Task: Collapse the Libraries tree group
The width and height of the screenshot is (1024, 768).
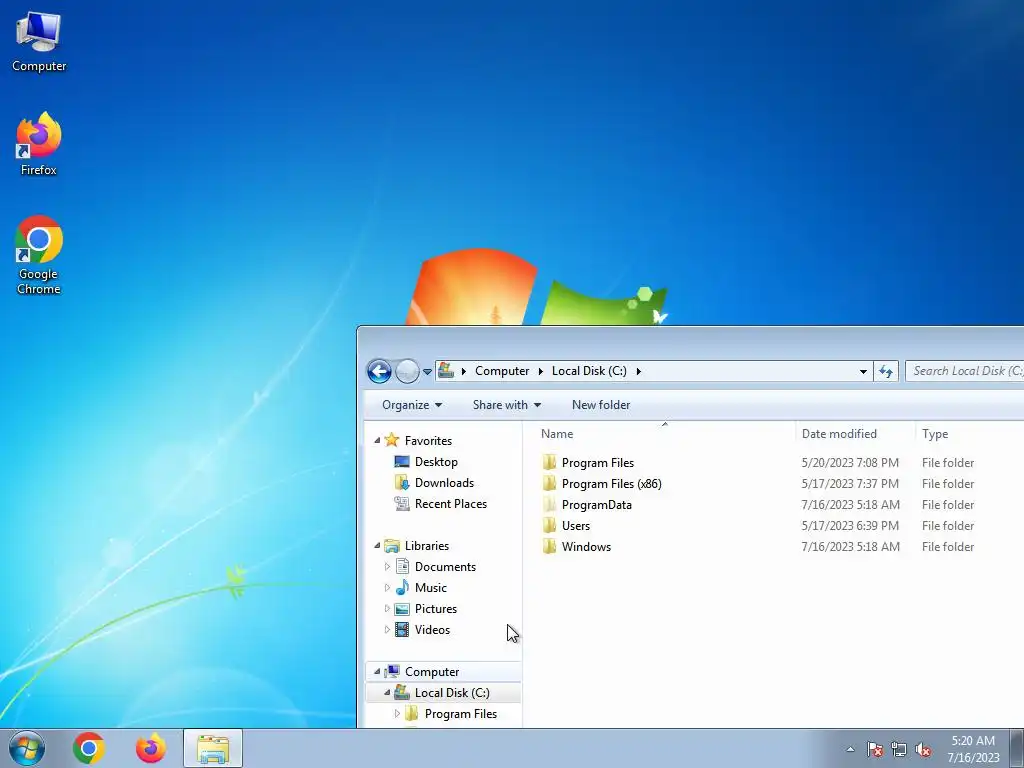Action: tap(377, 545)
